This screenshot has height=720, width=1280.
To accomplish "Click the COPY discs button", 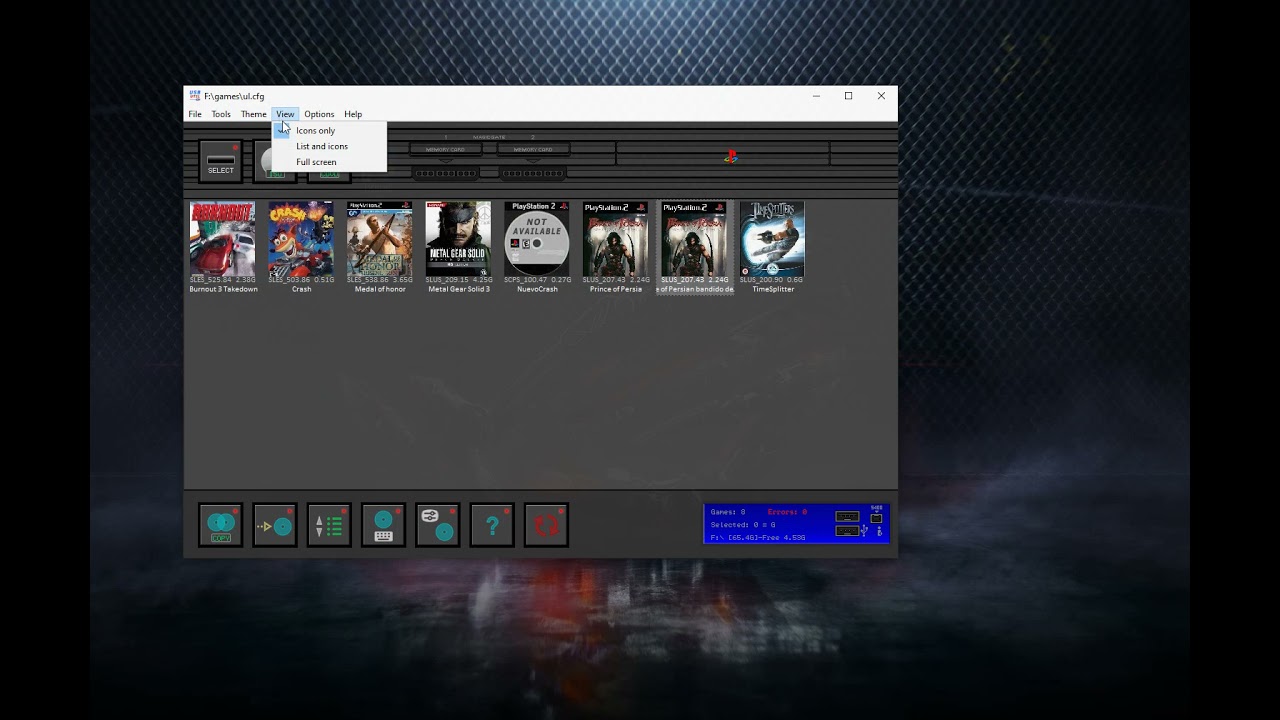I will pyautogui.click(x=221, y=525).
